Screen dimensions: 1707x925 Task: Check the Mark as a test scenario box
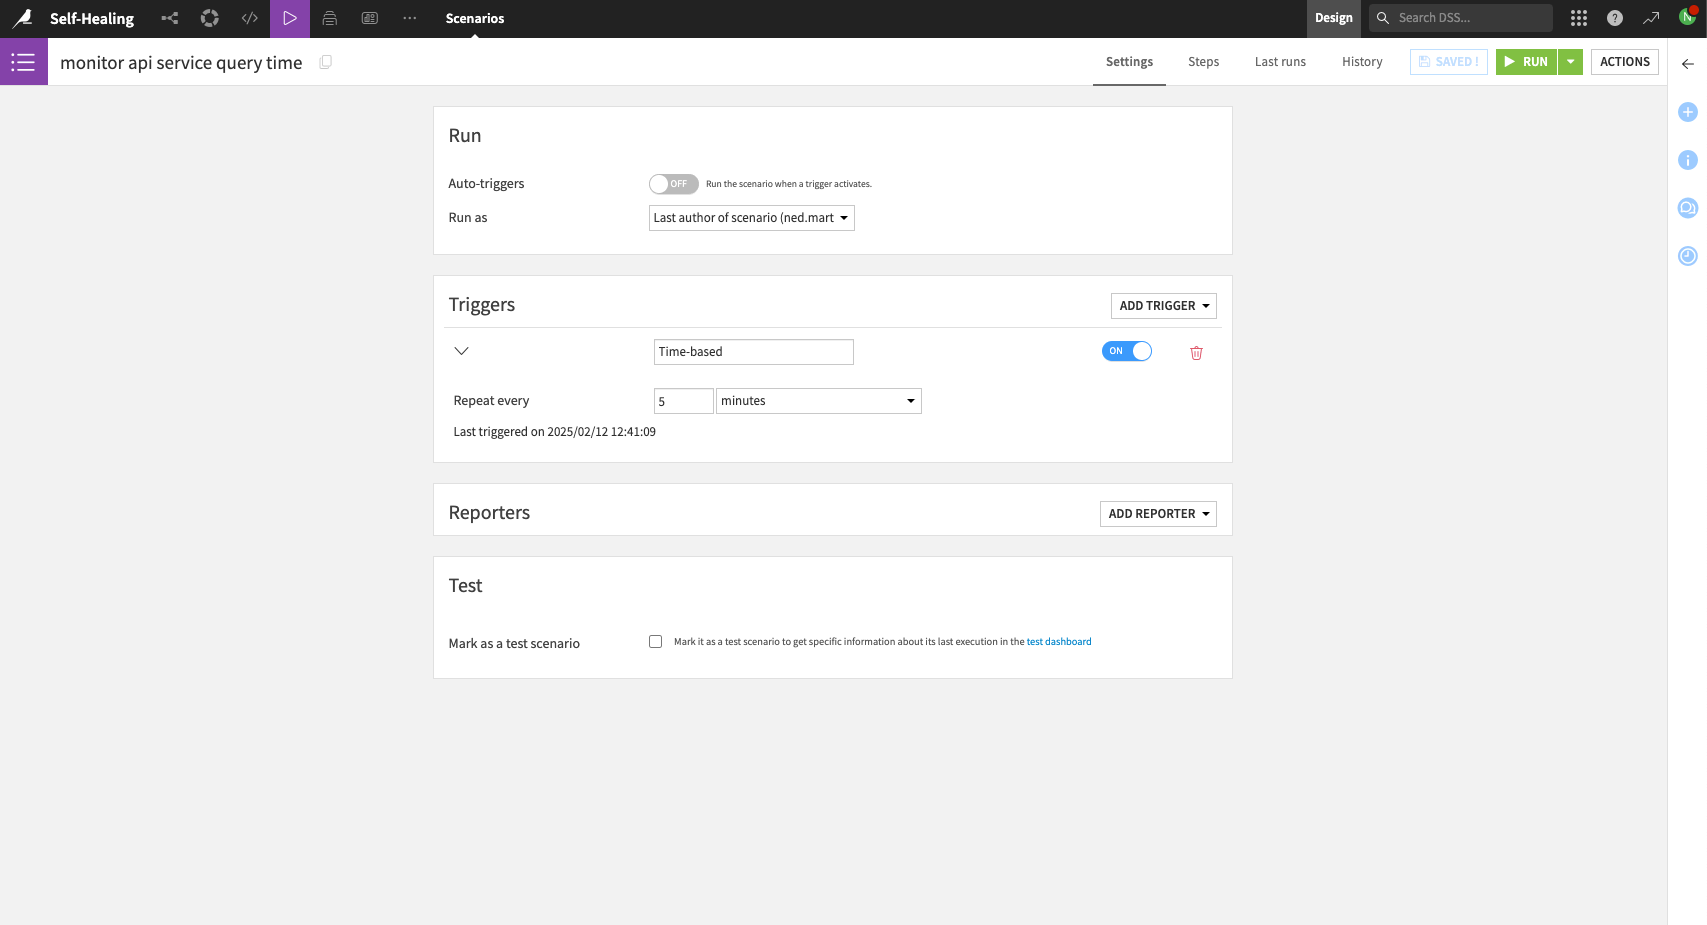[x=655, y=642]
